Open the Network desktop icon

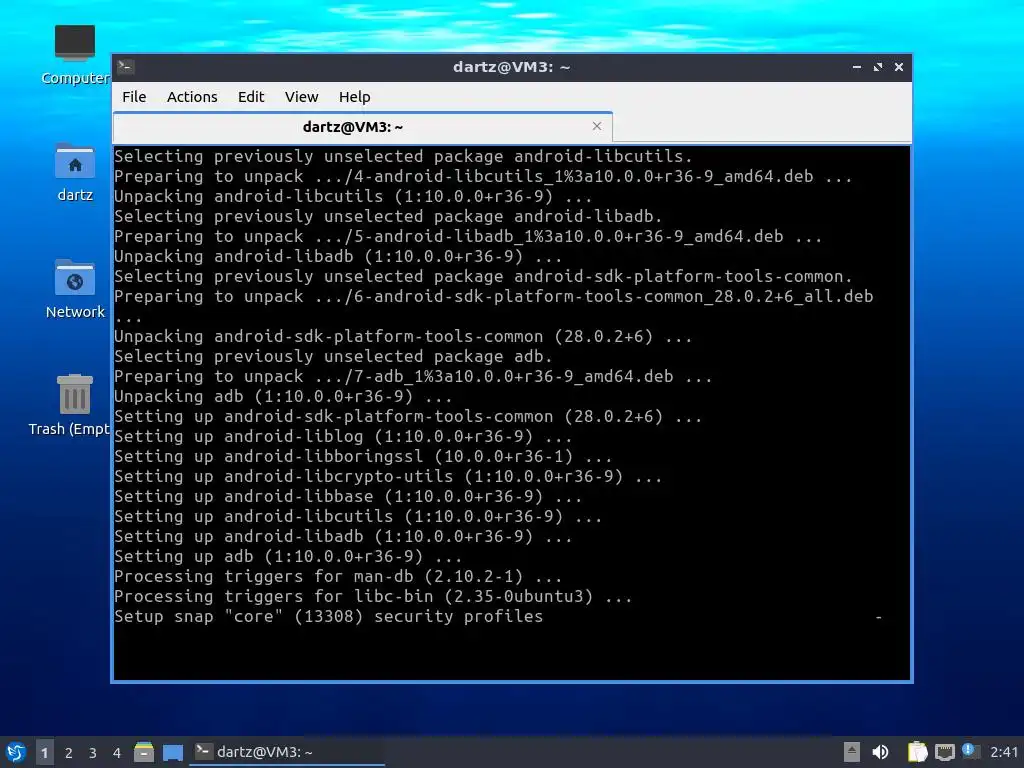[x=74, y=289]
